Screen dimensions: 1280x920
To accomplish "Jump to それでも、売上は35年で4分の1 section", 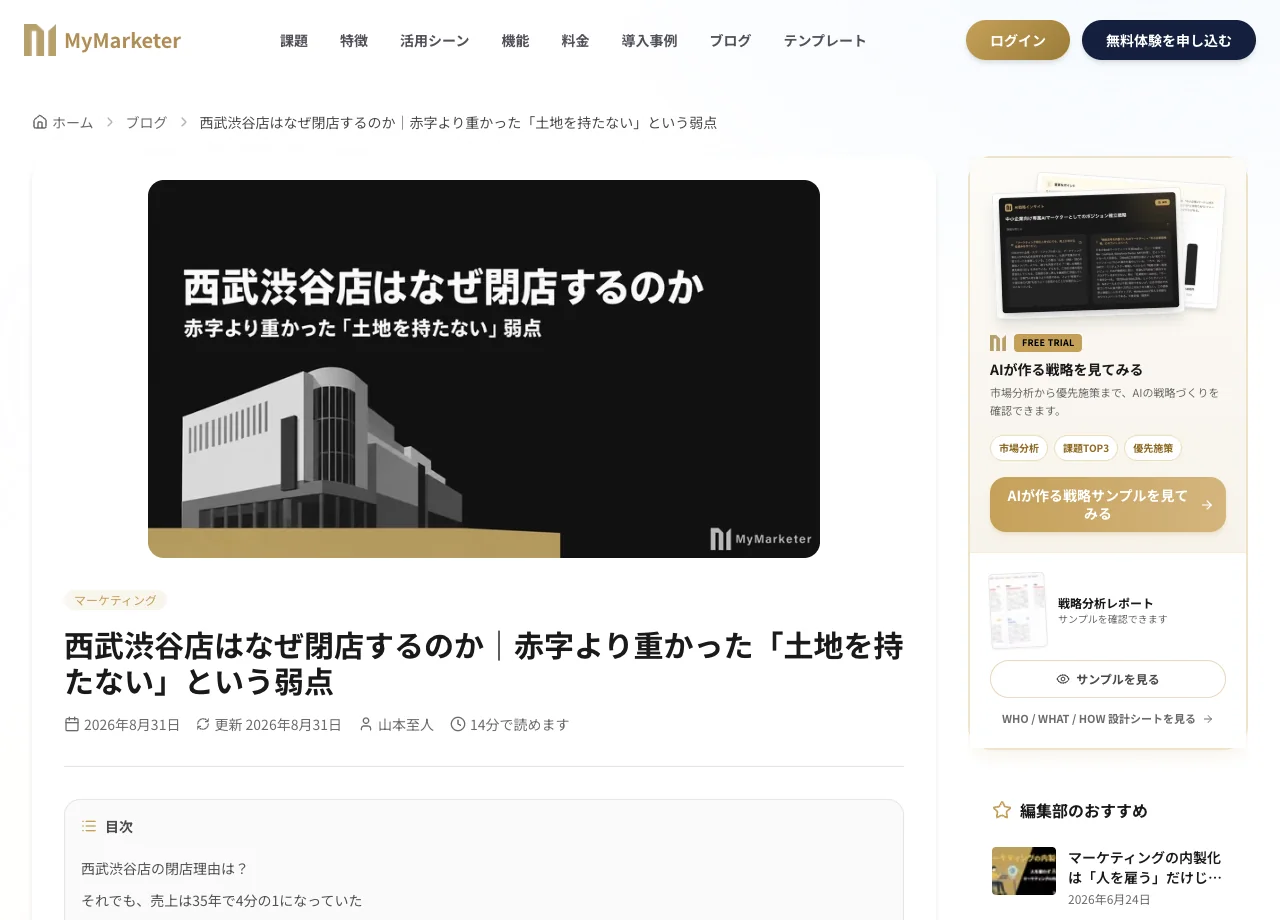I will 222,900.
